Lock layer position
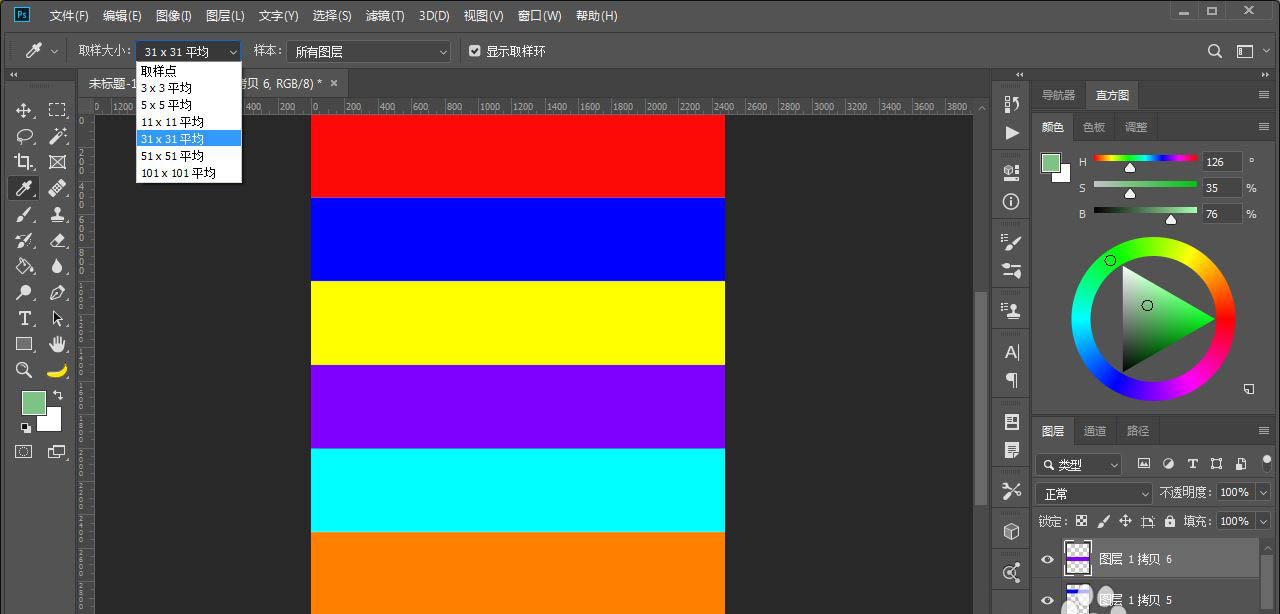Image resolution: width=1280 pixels, height=614 pixels. click(1125, 521)
